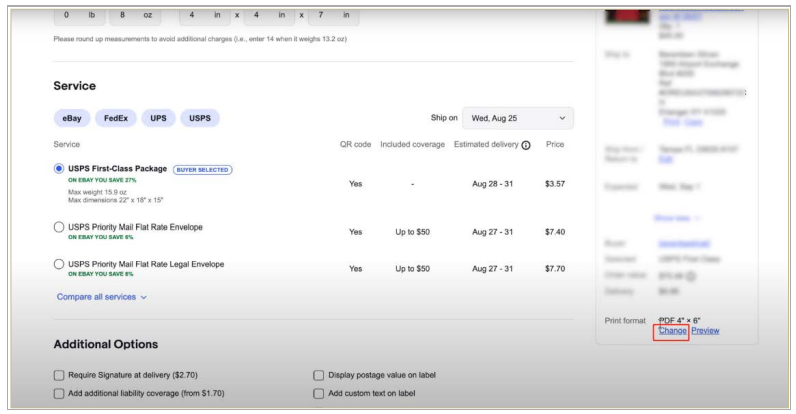The width and height of the screenshot is (796, 414).
Task: Click PDF 4" × 6" print format text
Action: tap(679, 320)
